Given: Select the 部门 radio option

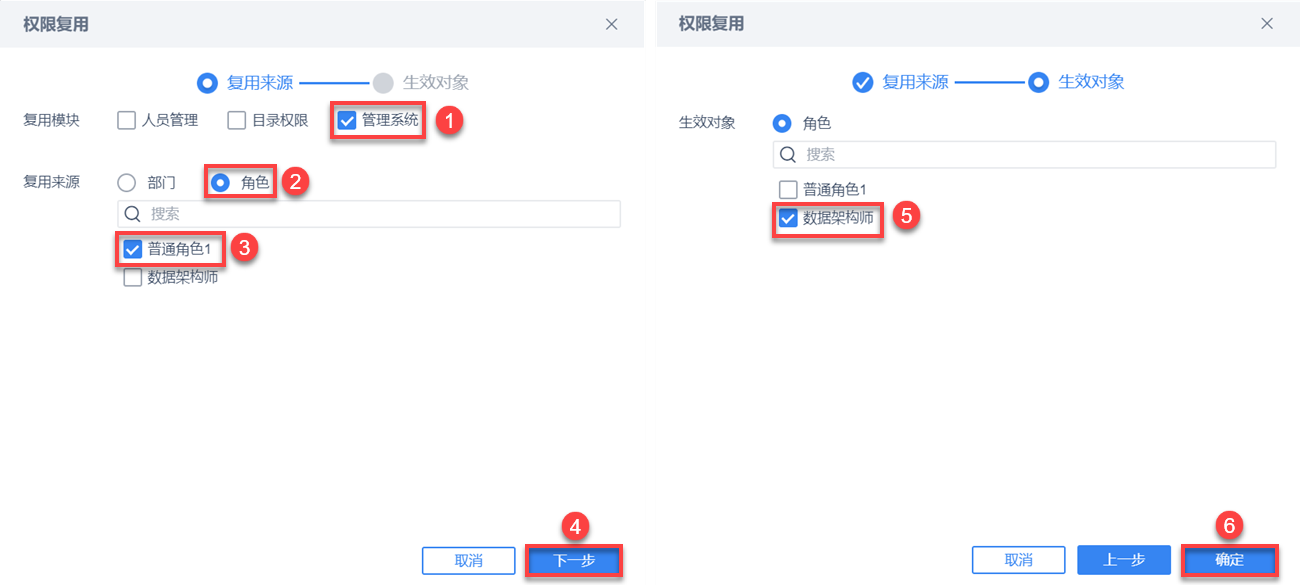Looking at the screenshot, I should (x=126, y=183).
